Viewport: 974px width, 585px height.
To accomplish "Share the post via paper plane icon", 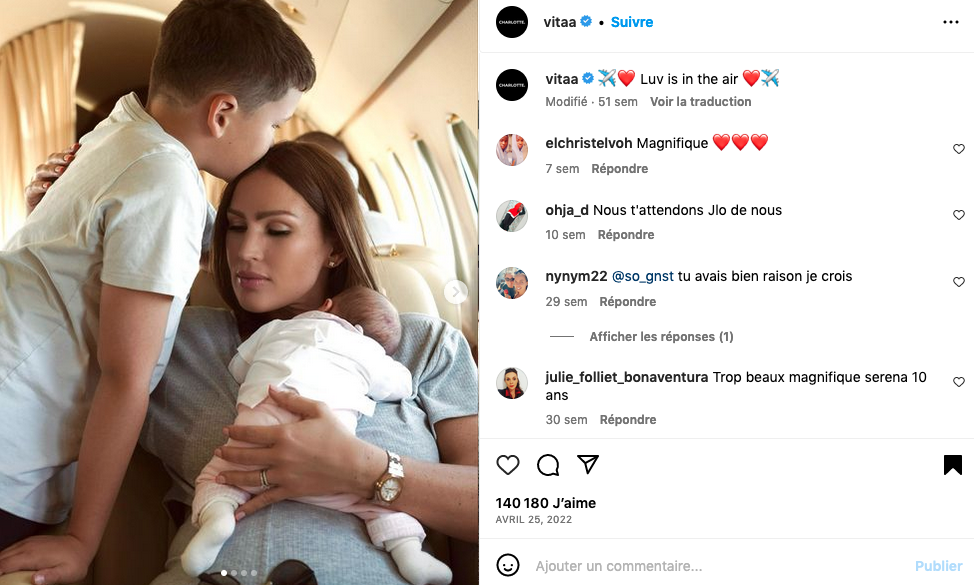I will click(x=588, y=464).
